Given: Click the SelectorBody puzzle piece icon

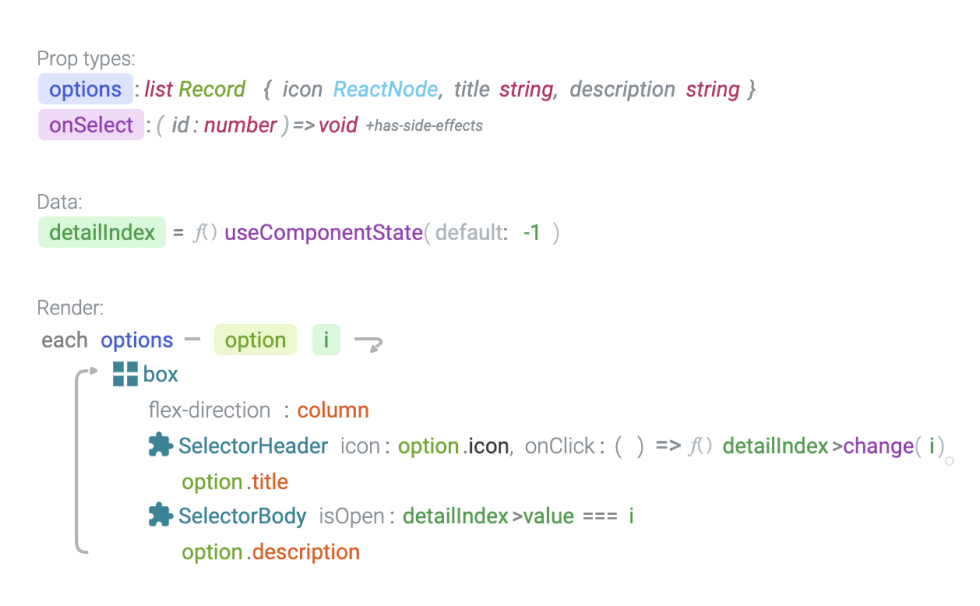Looking at the screenshot, I should [161, 515].
